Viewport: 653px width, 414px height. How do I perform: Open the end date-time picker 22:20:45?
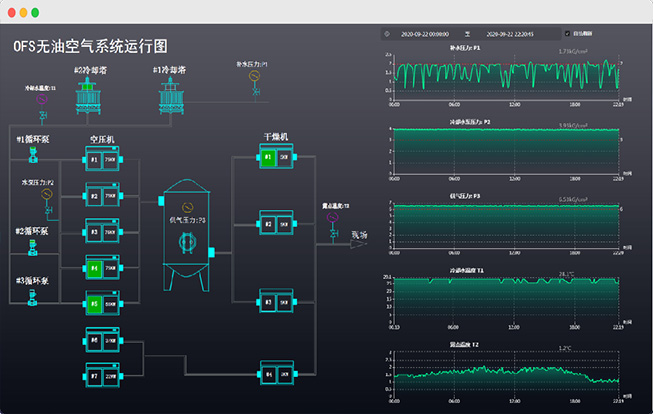(510, 33)
